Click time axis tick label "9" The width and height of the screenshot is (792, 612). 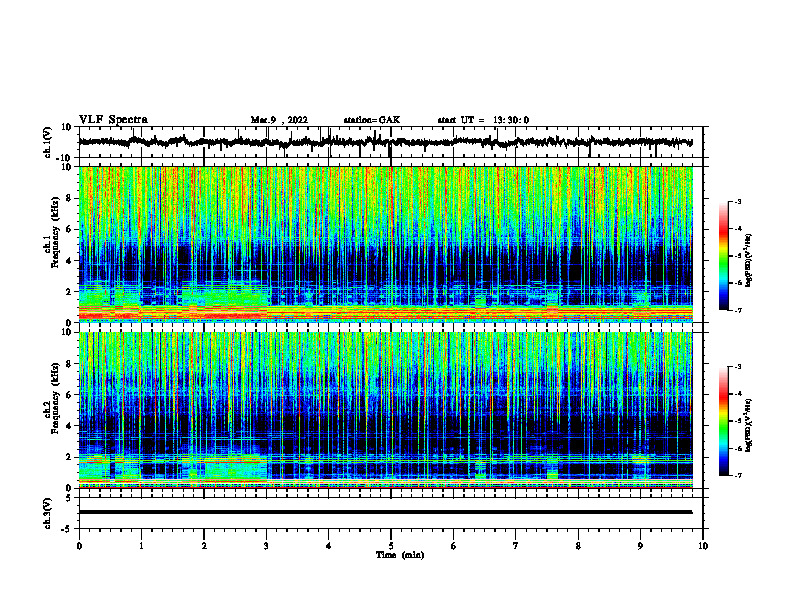[640, 546]
